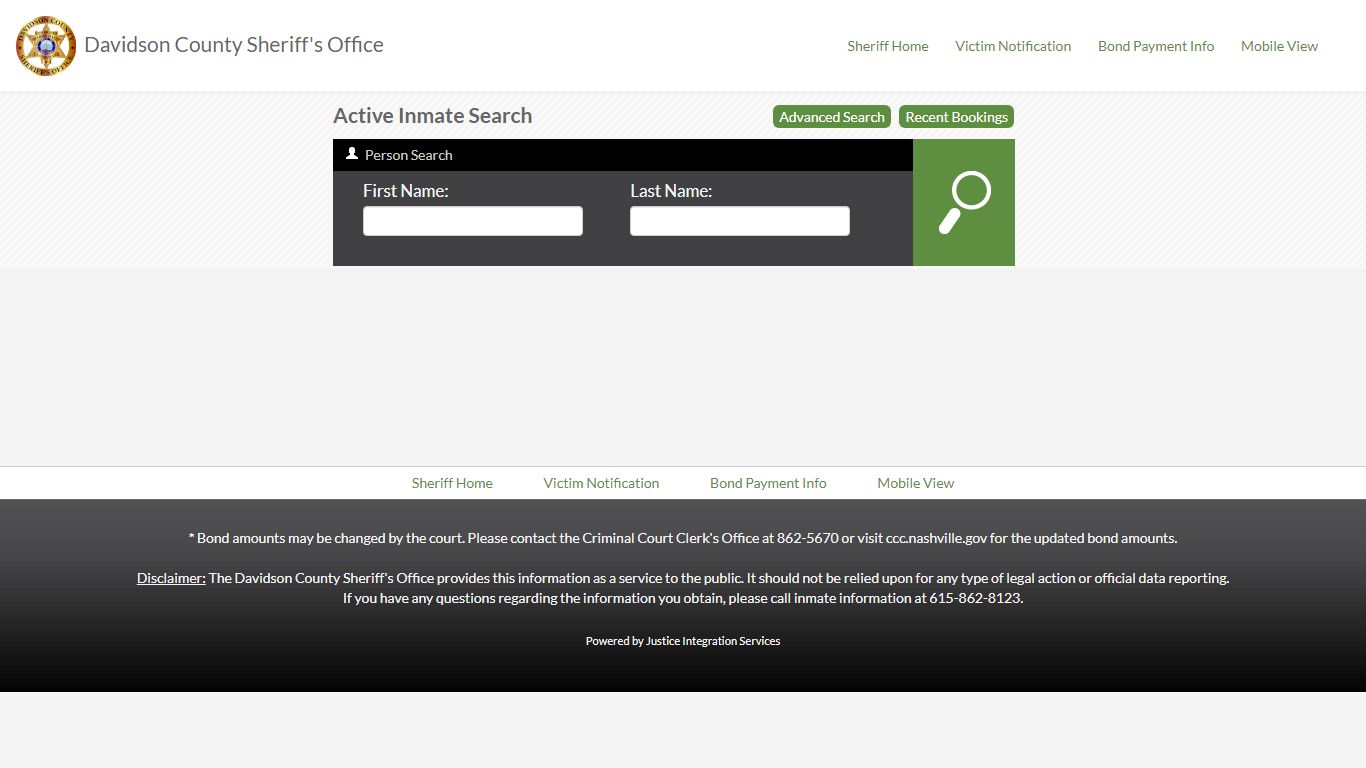Open the footer Sheriff Home link

coord(452,483)
